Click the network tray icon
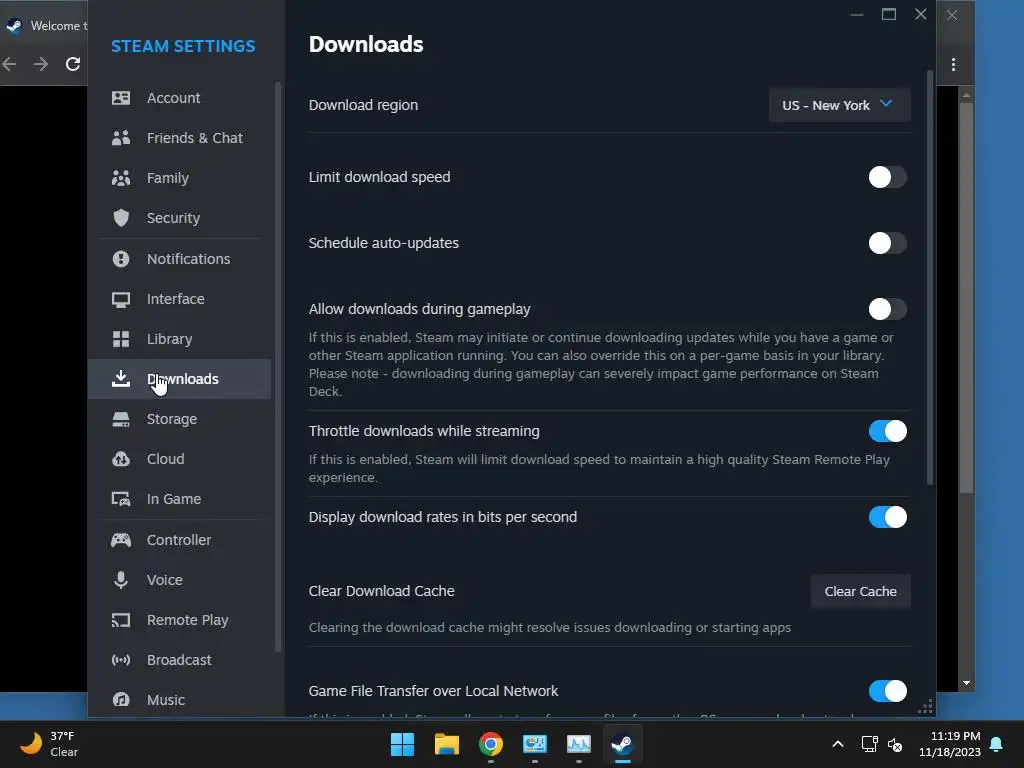The width and height of the screenshot is (1024, 768). pyautogui.click(x=869, y=744)
